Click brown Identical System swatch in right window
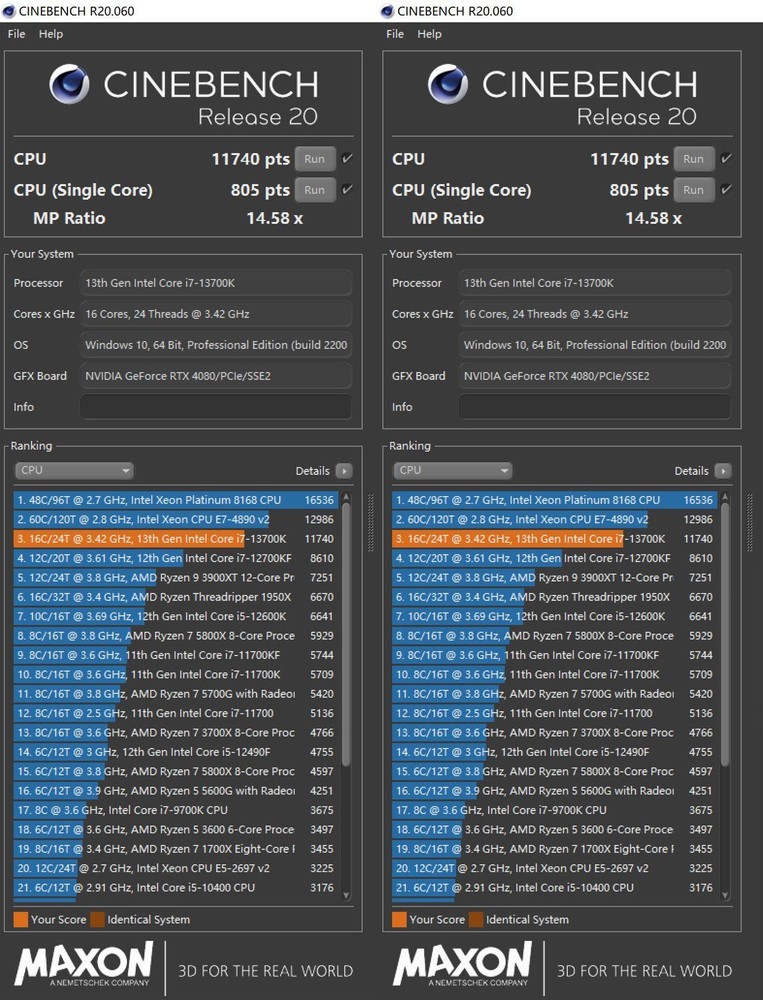Viewport: 763px width, 1000px height. 476,919
